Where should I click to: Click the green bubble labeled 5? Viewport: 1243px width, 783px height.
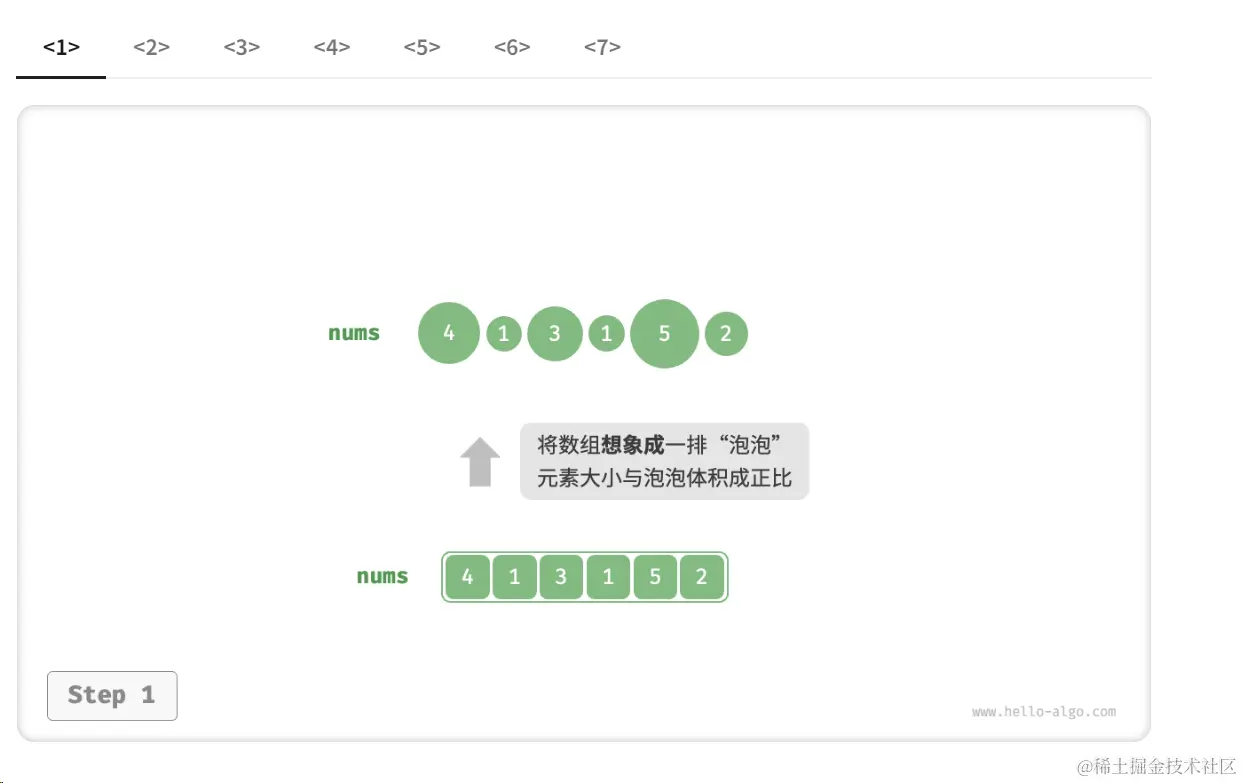click(664, 333)
